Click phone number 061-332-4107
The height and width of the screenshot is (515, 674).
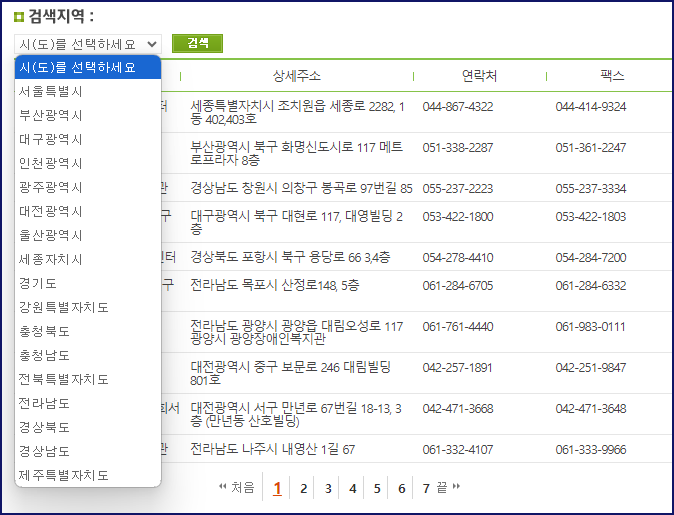[x=458, y=450]
